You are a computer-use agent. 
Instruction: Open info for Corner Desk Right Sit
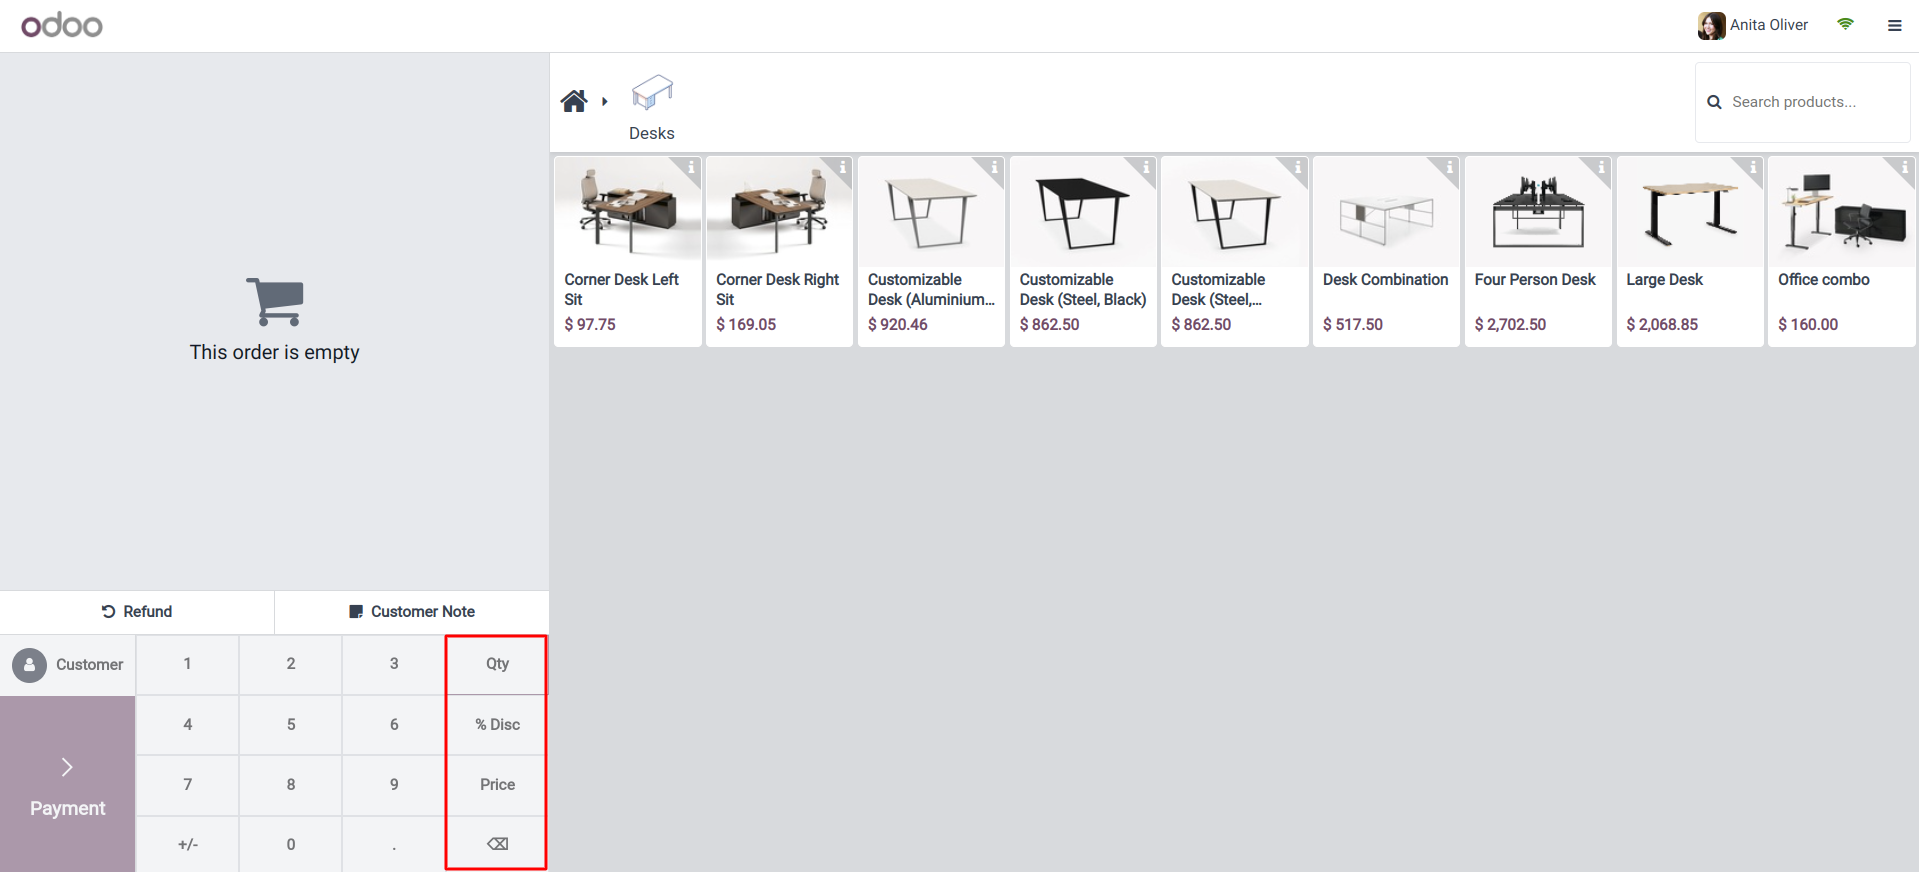coord(843,167)
